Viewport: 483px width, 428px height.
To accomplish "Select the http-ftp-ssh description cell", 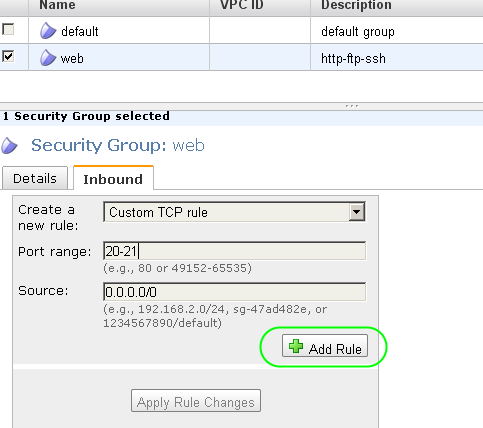I will coord(353,58).
